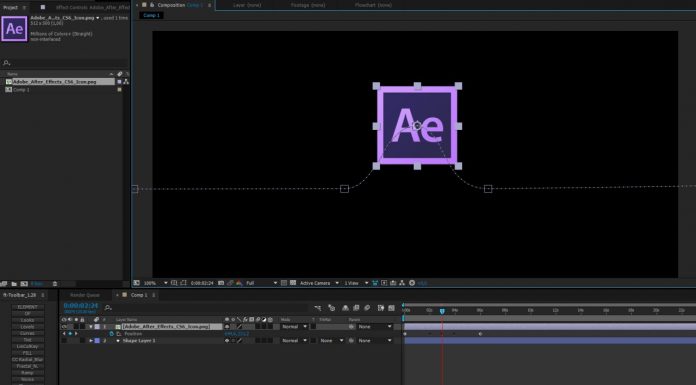Click the Pixel Aspect Ratio Correction icon

point(375,283)
